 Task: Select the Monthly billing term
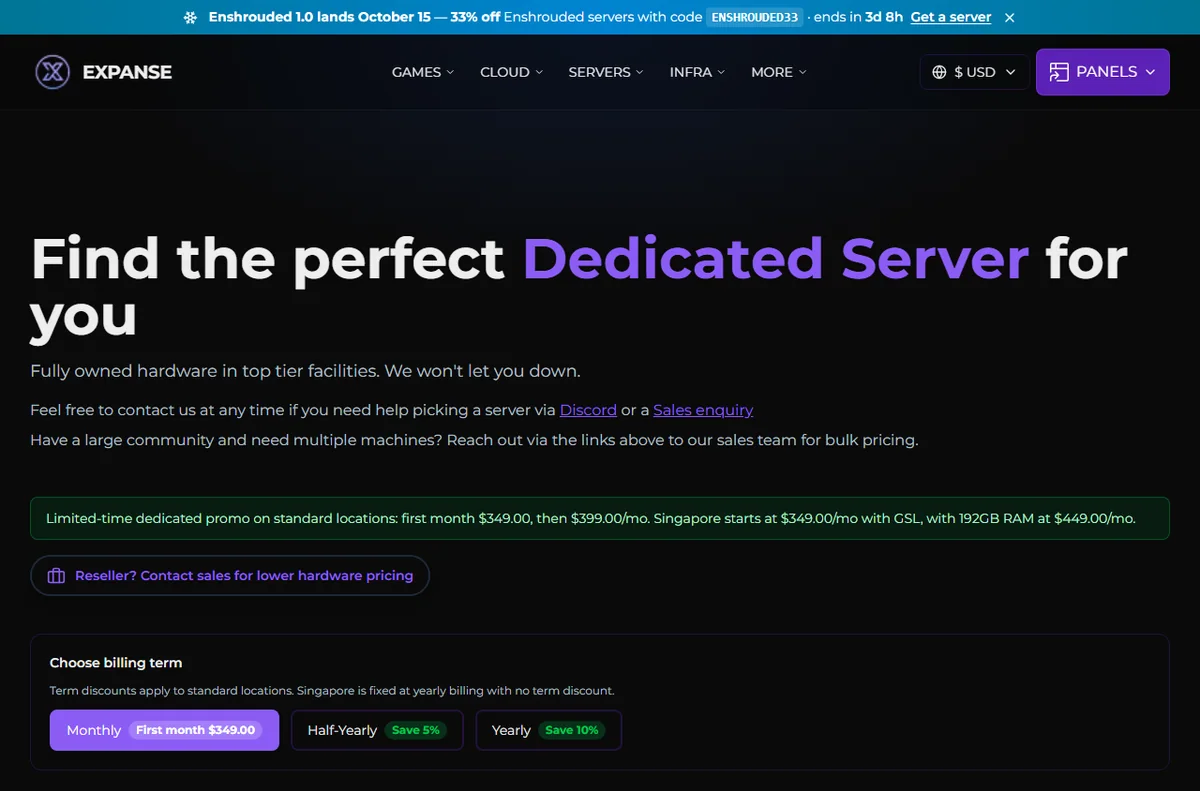pos(164,730)
